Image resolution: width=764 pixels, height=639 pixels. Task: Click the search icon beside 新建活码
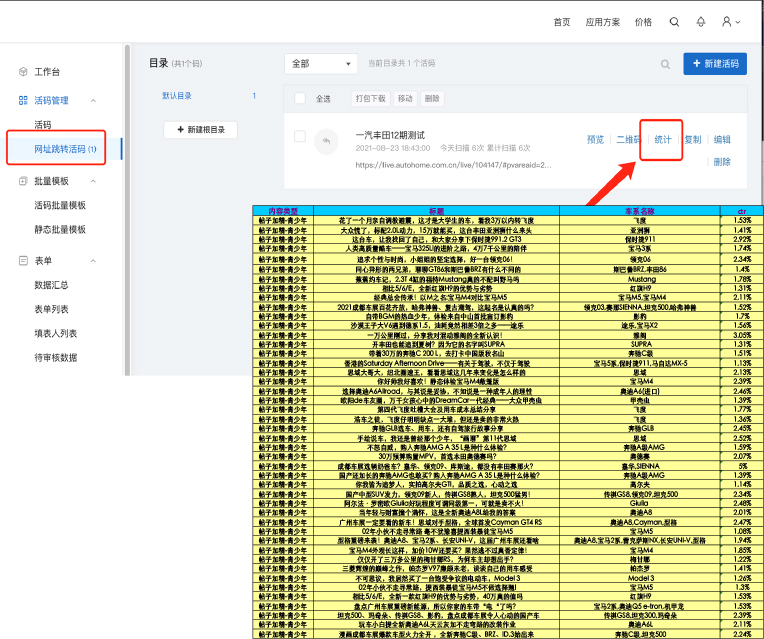665,64
